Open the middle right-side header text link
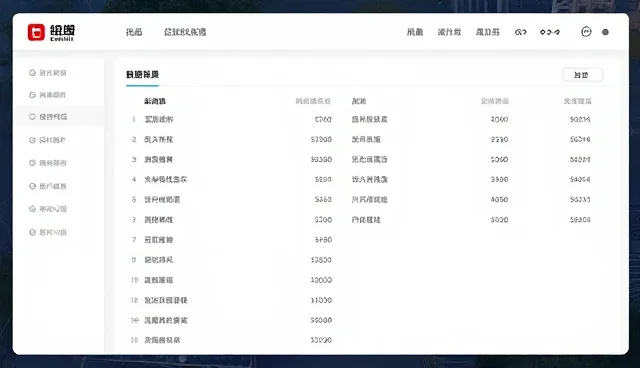Screen dimensions: 640x368 (x=449, y=32)
